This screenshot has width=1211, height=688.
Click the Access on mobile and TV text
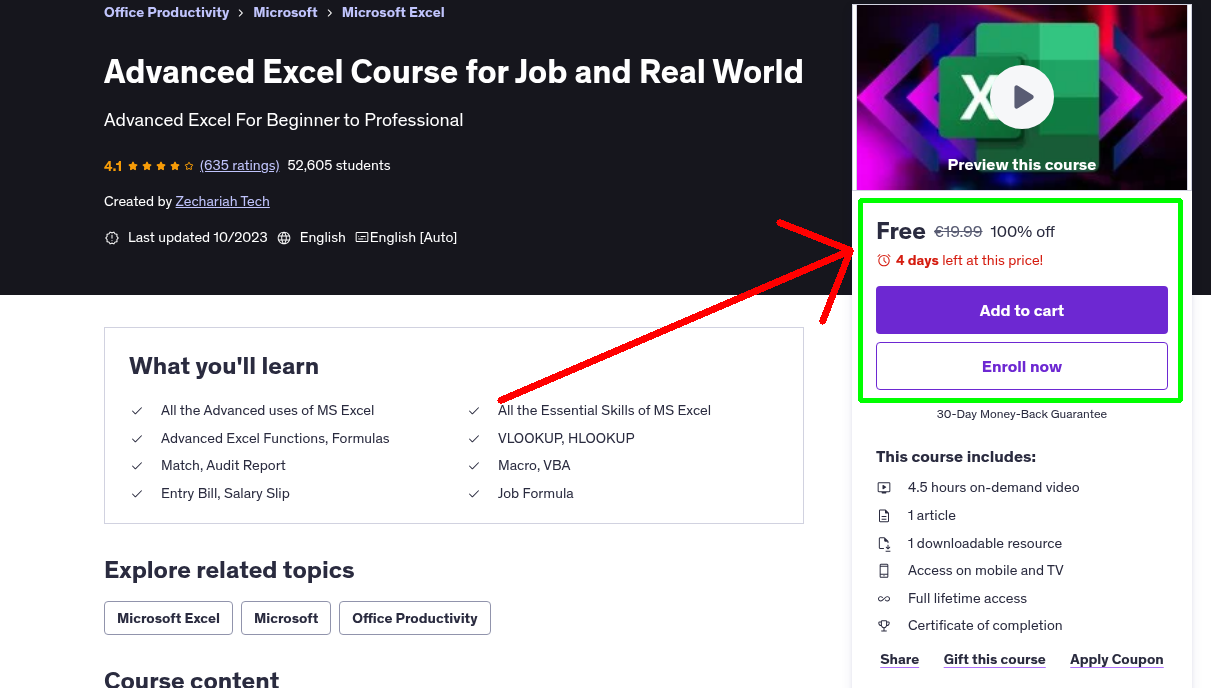(986, 571)
